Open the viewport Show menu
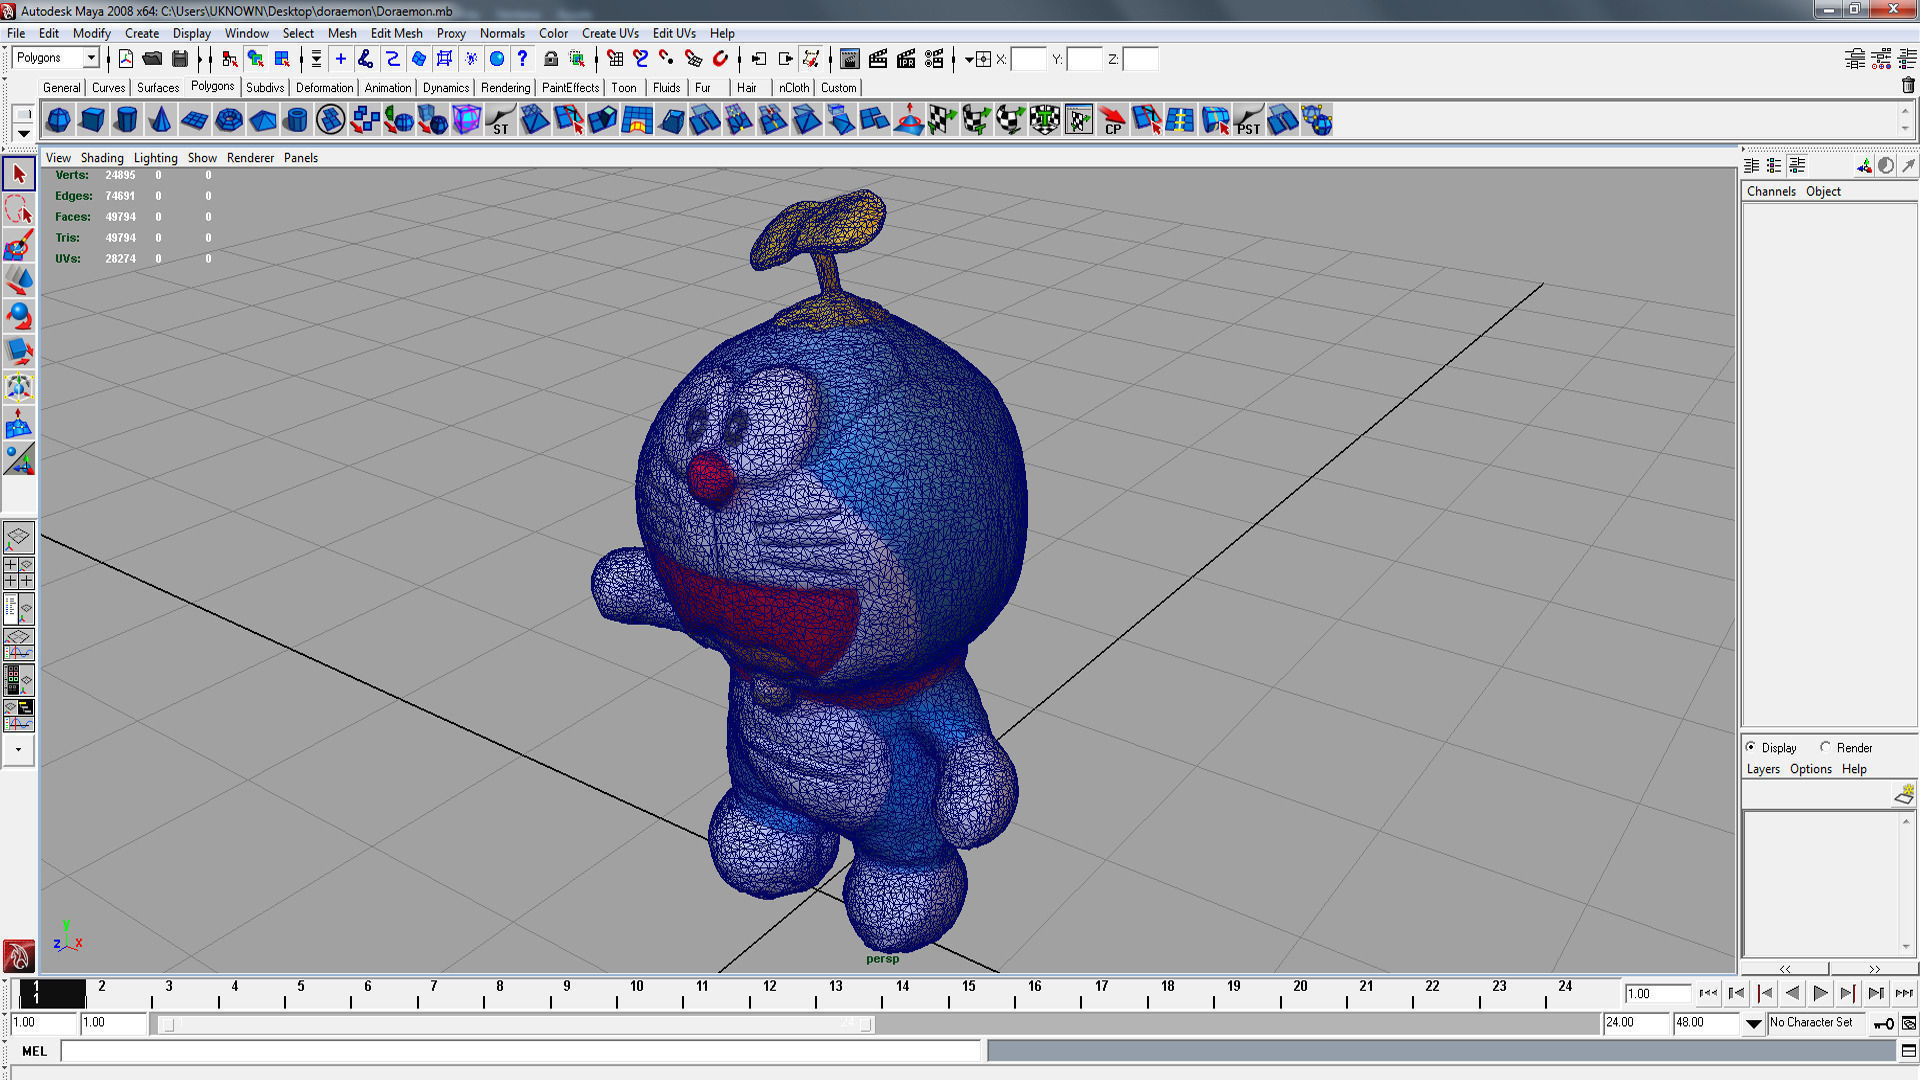The width and height of the screenshot is (1920, 1080). point(202,158)
